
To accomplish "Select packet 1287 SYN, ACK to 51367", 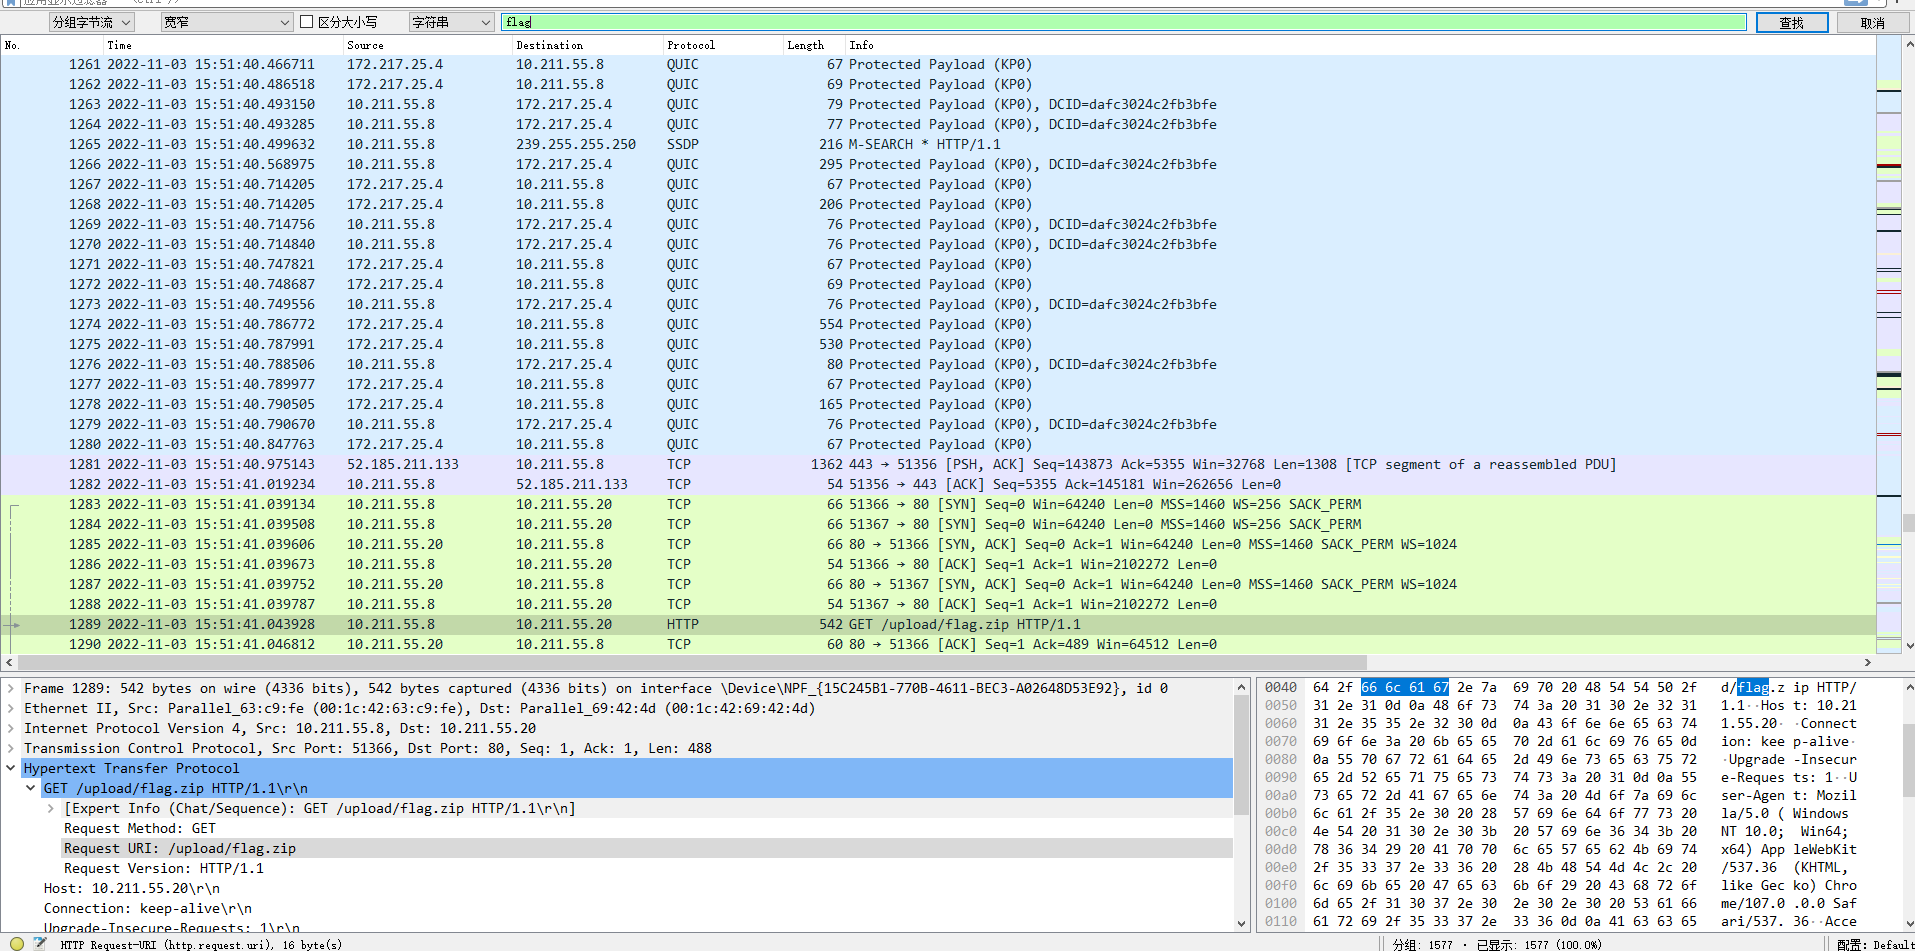I will [x=938, y=584].
